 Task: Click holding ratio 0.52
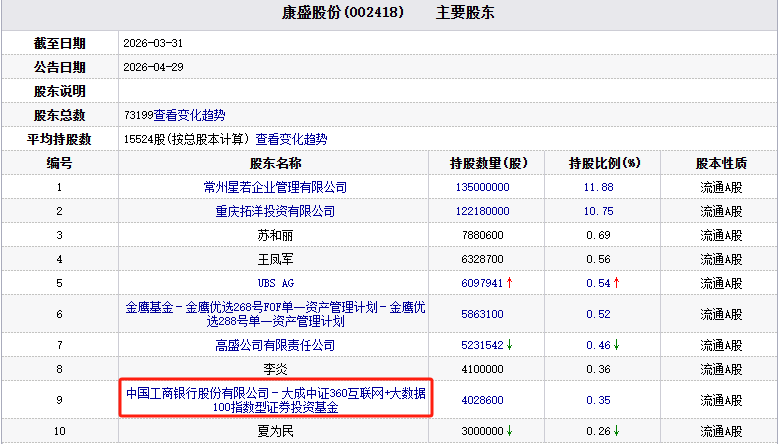[x=598, y=314]
